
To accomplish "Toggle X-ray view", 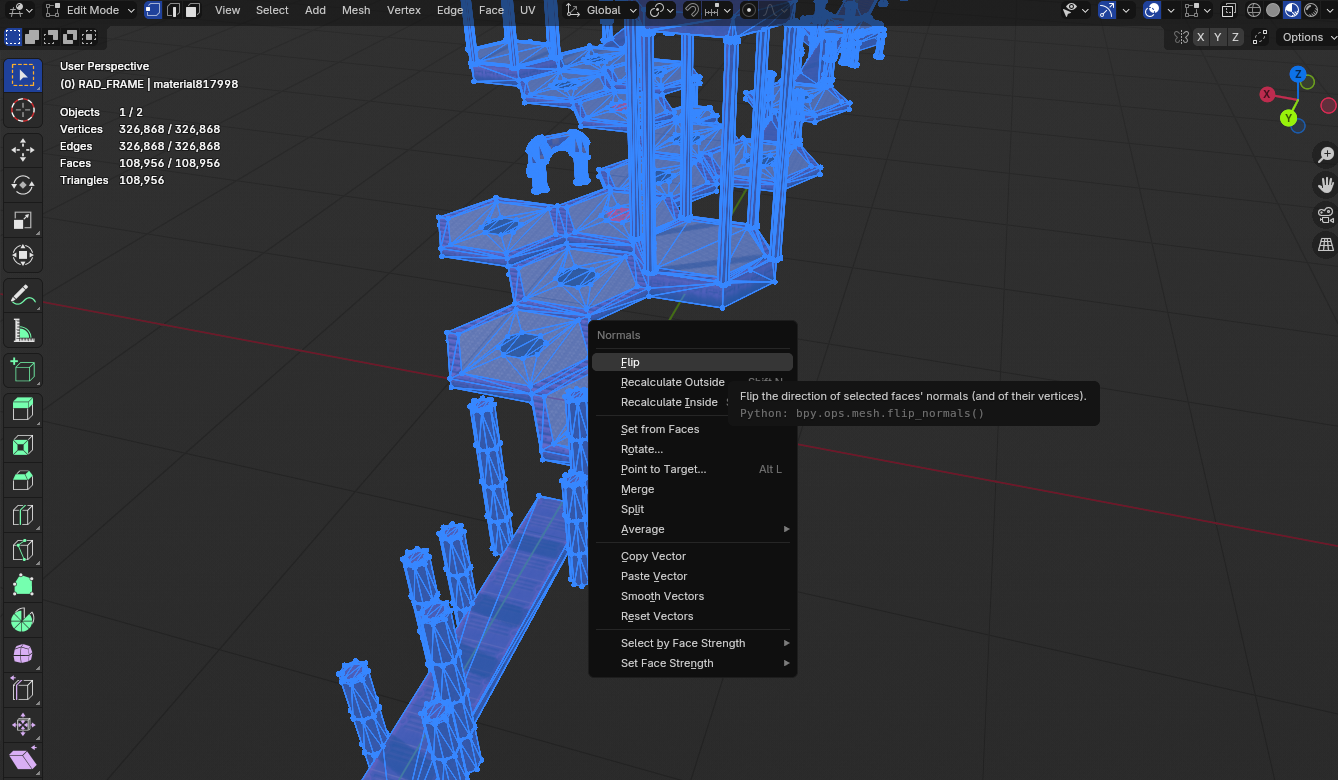I will click(1228, 10).
